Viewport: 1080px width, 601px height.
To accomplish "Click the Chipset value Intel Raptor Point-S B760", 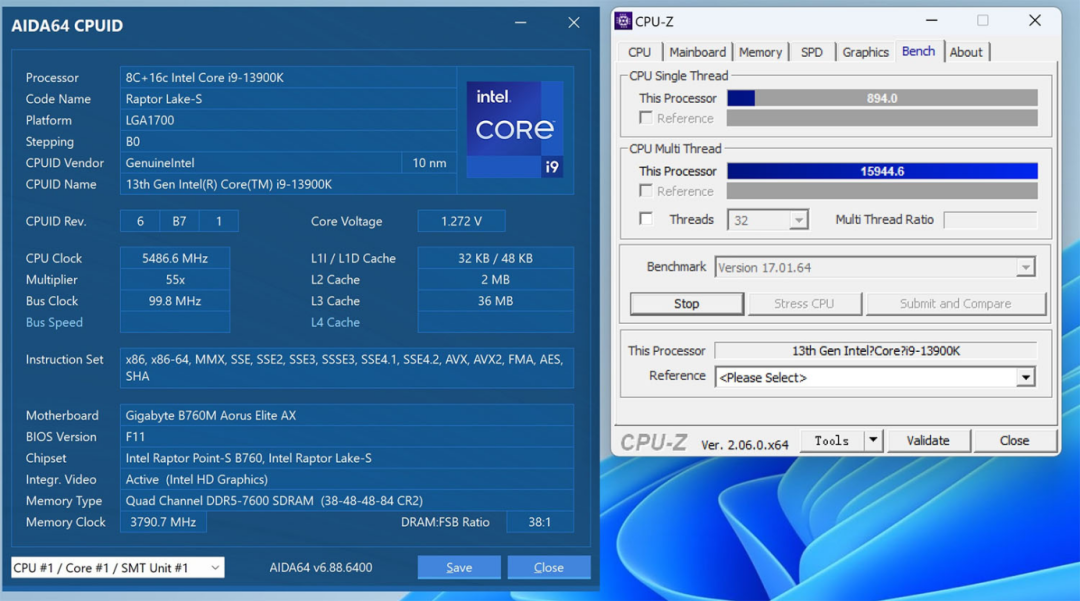I will click(346, 458).
